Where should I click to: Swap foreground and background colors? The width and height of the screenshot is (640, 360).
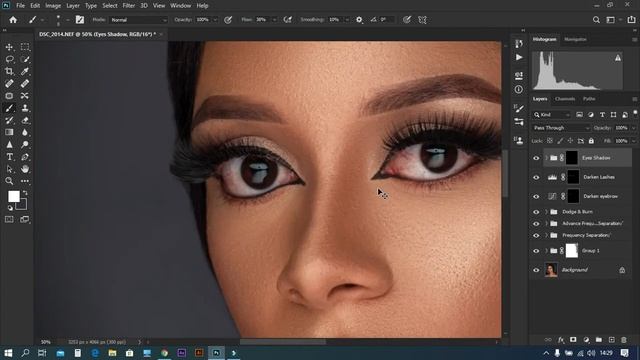click(x=25, y=192)
